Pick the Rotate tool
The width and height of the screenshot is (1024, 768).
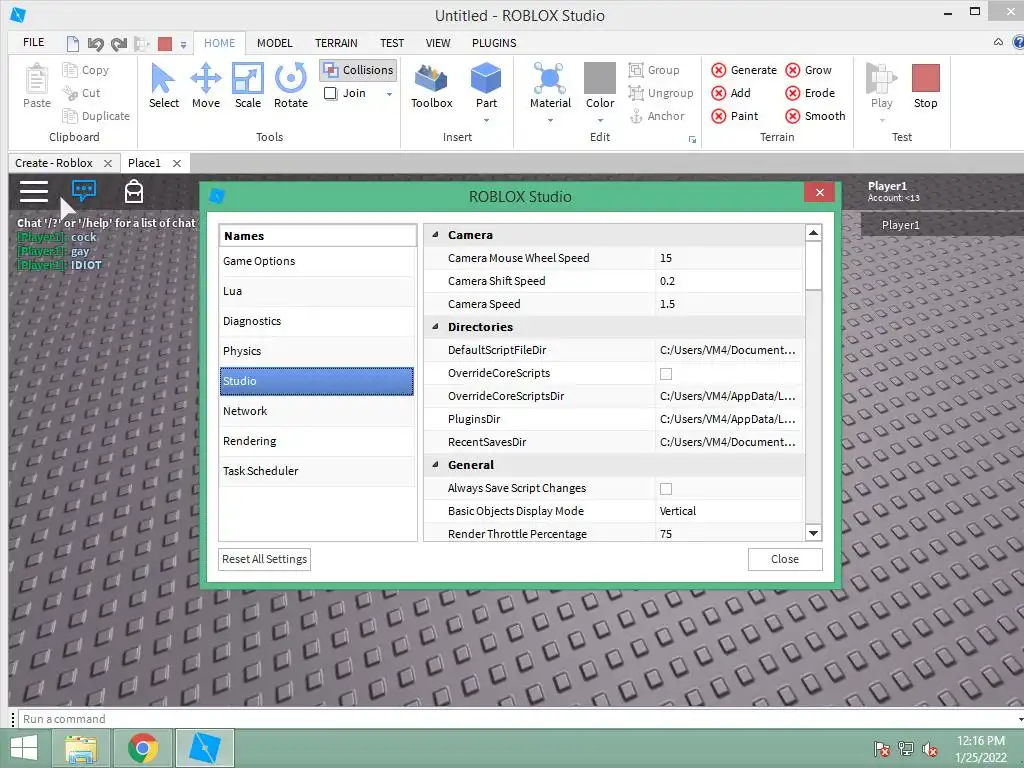tap(291, 78)
